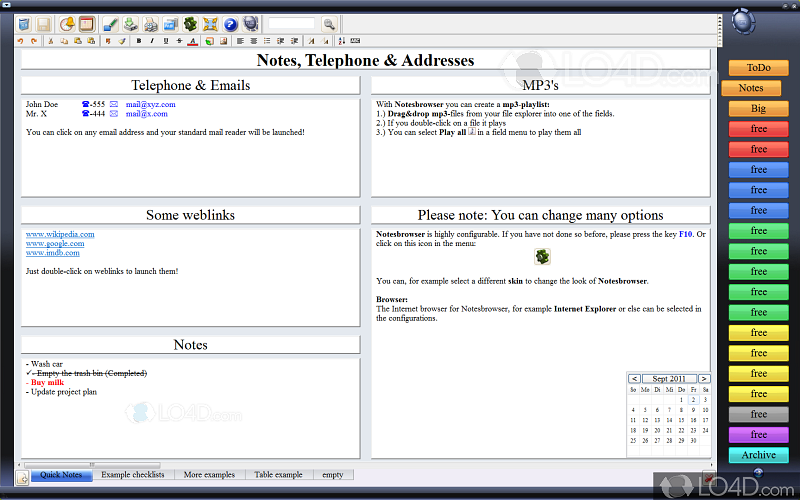Open the red-underlined font color tool
The width and height of the screenshot is (800, 500).
pyautogui.click(x=192, y=41)
